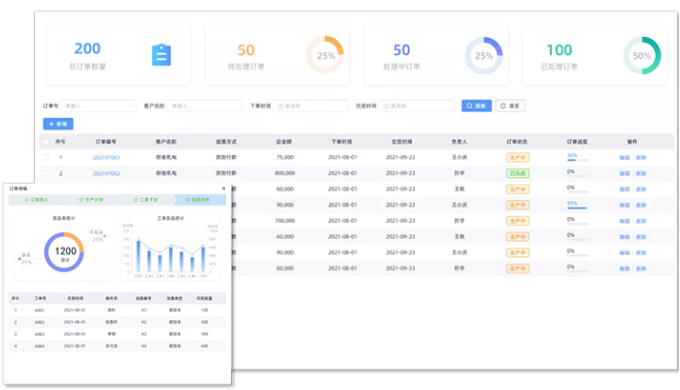The height and width of the screenshot is (390, 680).
Task: Click the customer name input field
Action: 204,106
